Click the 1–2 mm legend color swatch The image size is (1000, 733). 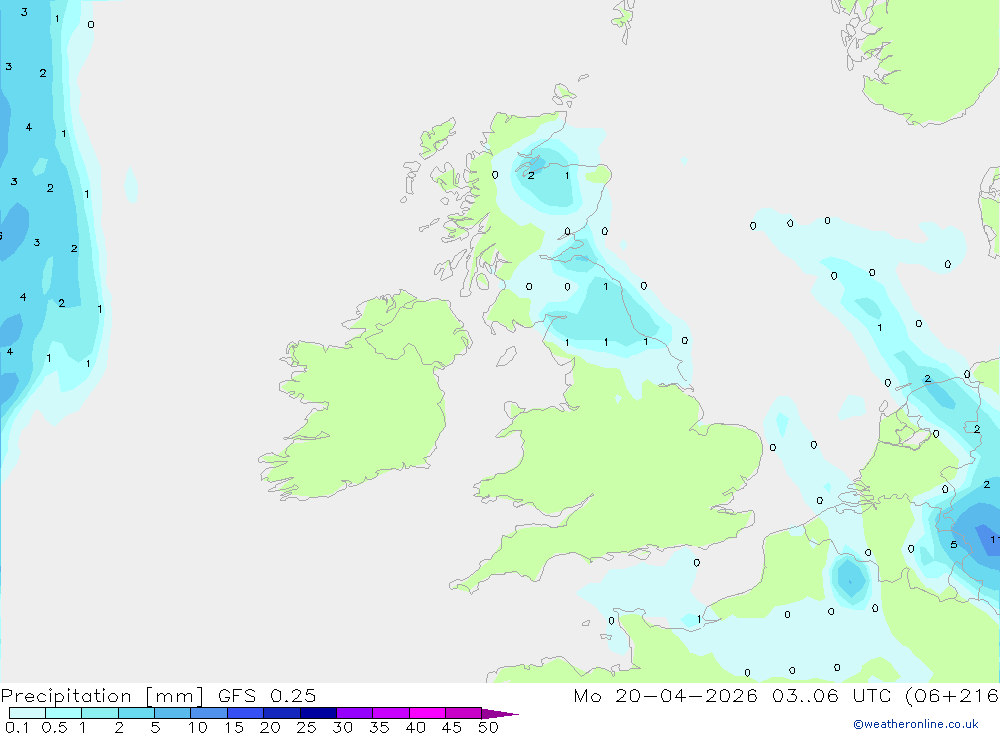pyautogui.click(x=100, y=713)
